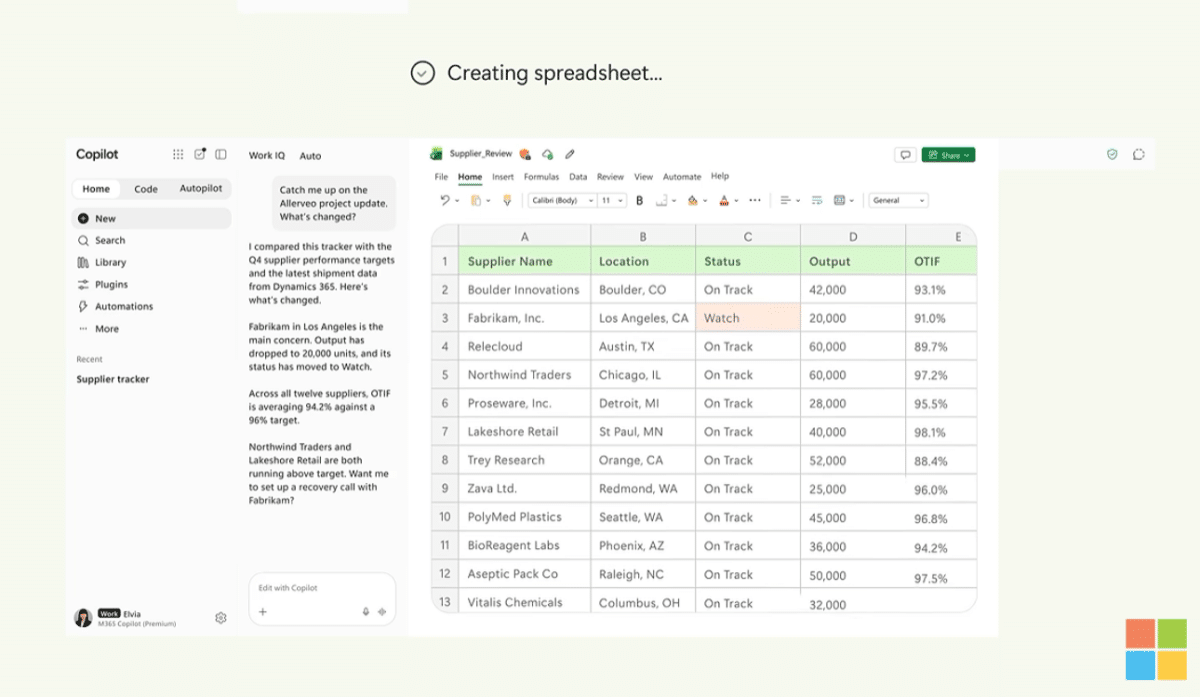This screenshot has height=697, width=1200.
Task: Open Automations in Copilot sidebar
Action: coord(115,306)
